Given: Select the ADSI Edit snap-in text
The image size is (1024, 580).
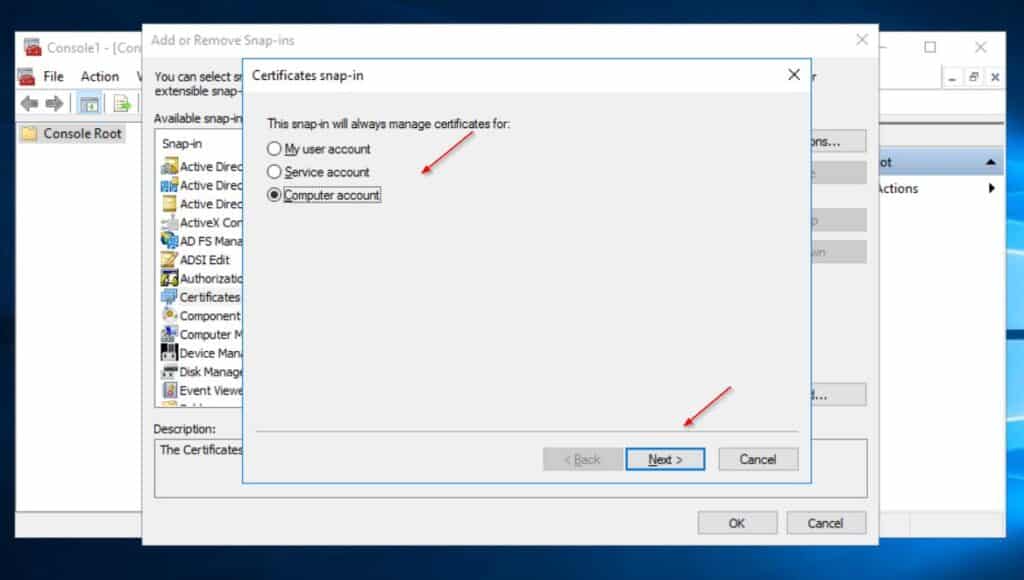Looking at the screenshot, I should coord(204,260).
